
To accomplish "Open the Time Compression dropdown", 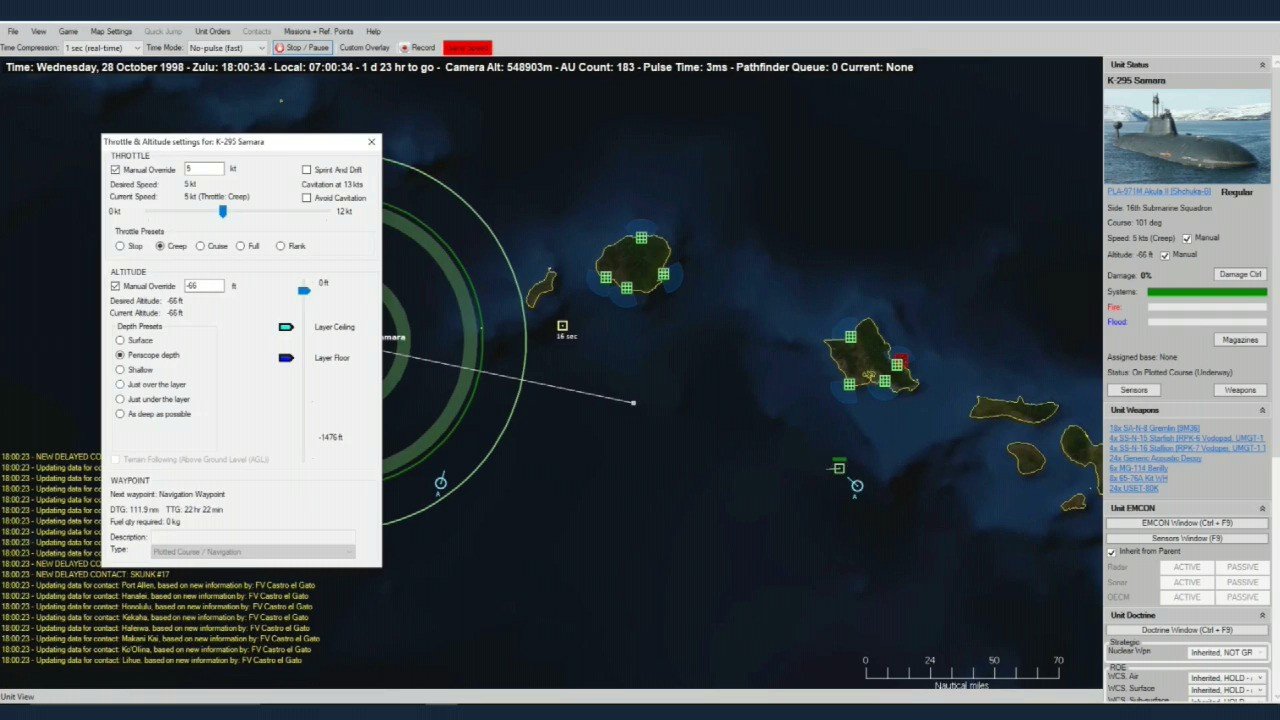I will (x=101, y=48).
